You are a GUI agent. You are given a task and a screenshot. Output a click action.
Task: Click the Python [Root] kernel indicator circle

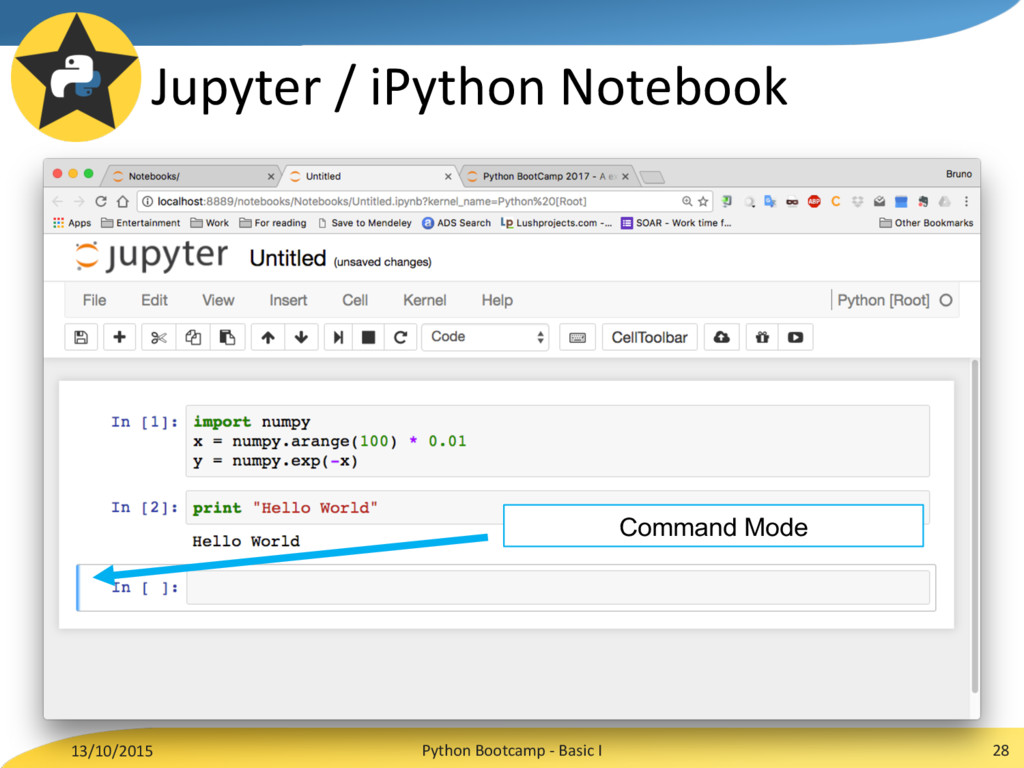(946, 300)
